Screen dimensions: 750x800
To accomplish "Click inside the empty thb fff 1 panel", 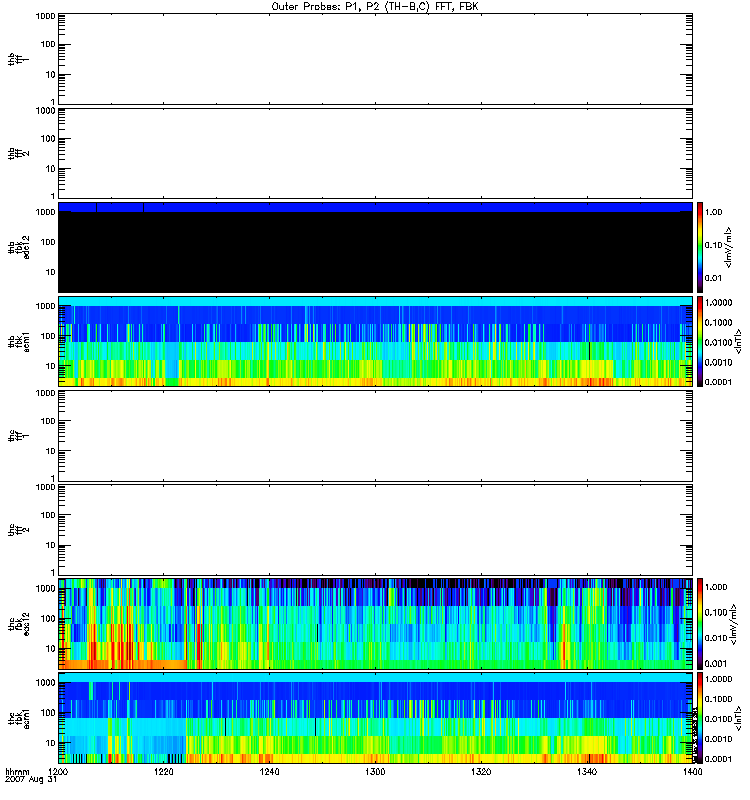I will (375, 57).
